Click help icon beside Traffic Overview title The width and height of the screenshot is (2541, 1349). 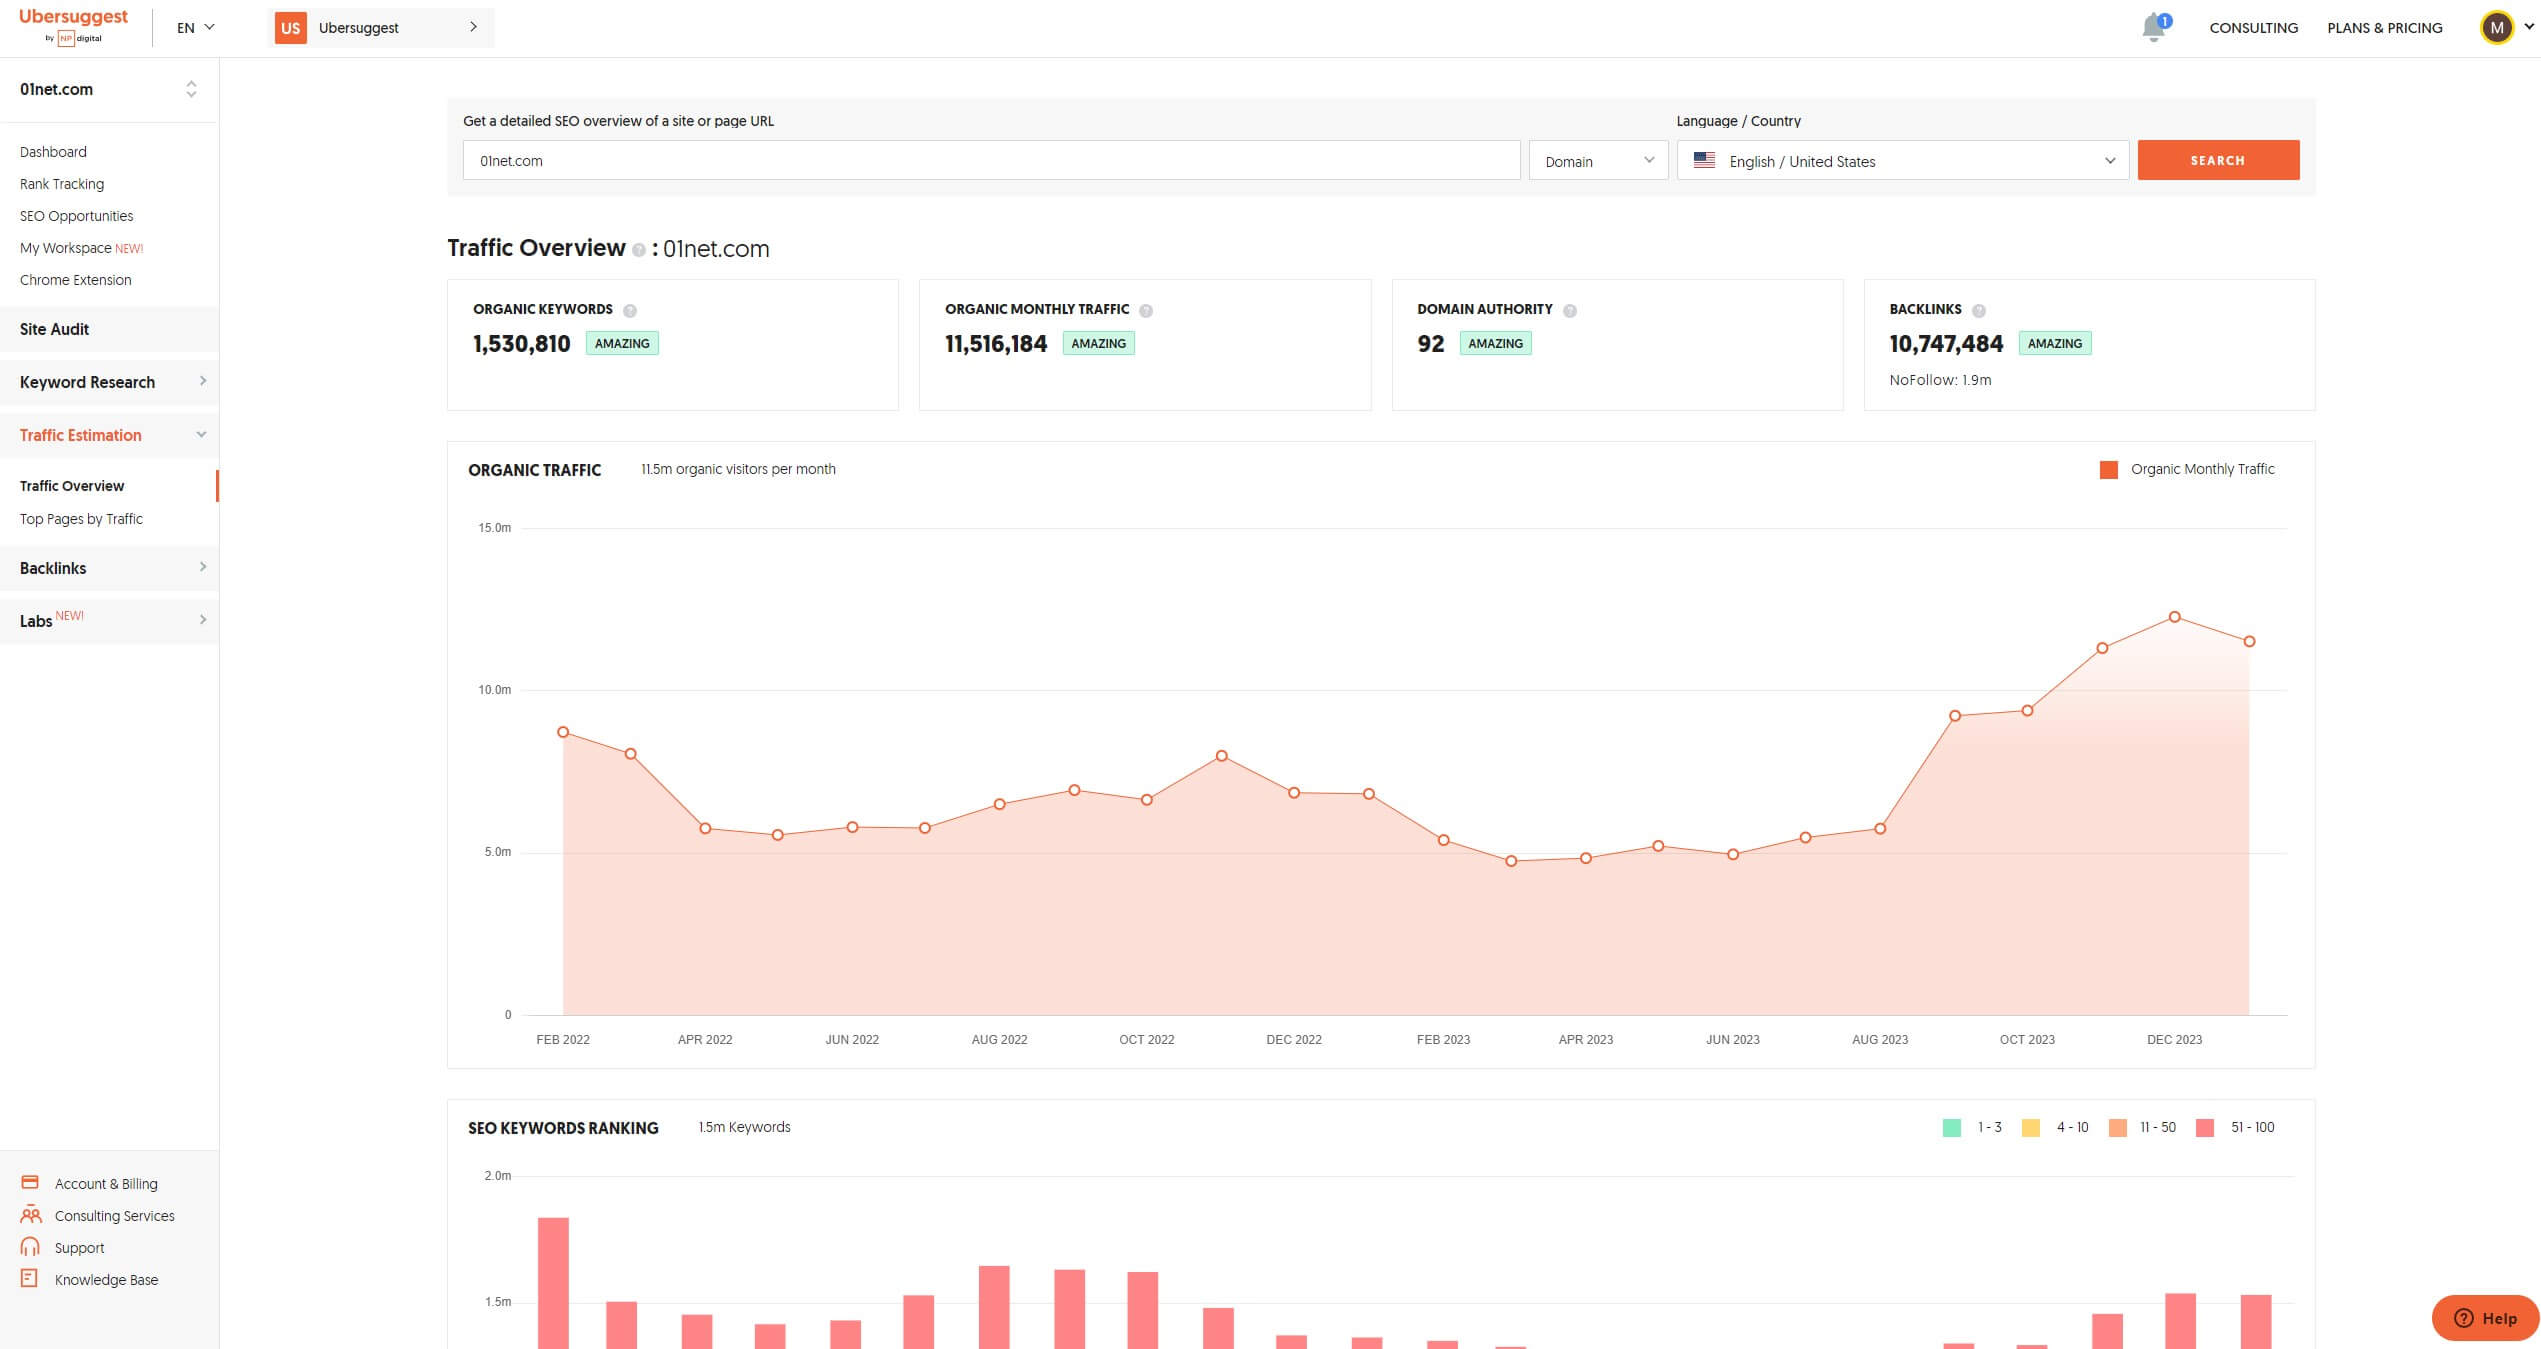pos(638,250)
